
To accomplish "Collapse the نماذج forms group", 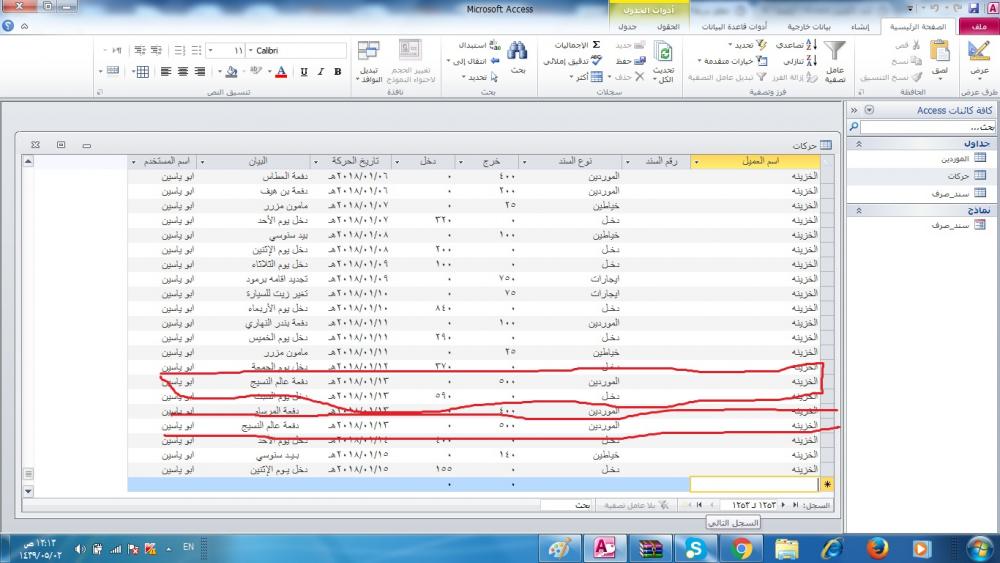I will pyautogui.click(x=858, y=210).
